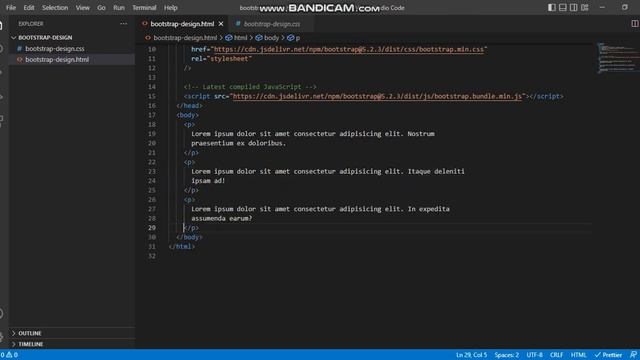Click text 'ipsam ad!' on line 24
Image resolution: width=640 pixels, height=360 pixels.
208,181
